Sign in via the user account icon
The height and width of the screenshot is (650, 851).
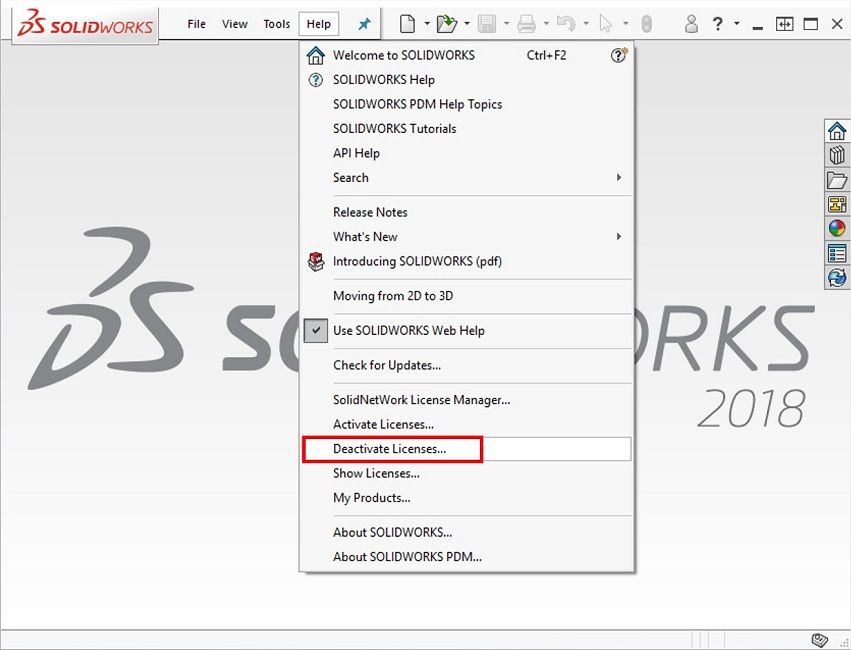pos(691,23)
